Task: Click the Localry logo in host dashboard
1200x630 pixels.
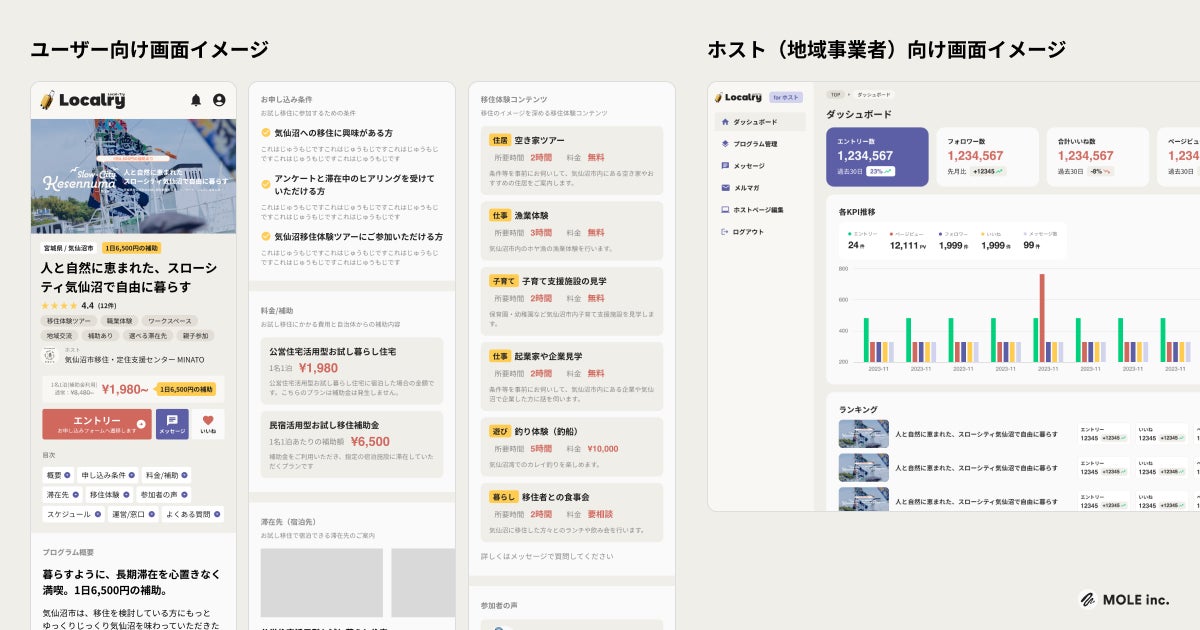Action: point(739,97)
